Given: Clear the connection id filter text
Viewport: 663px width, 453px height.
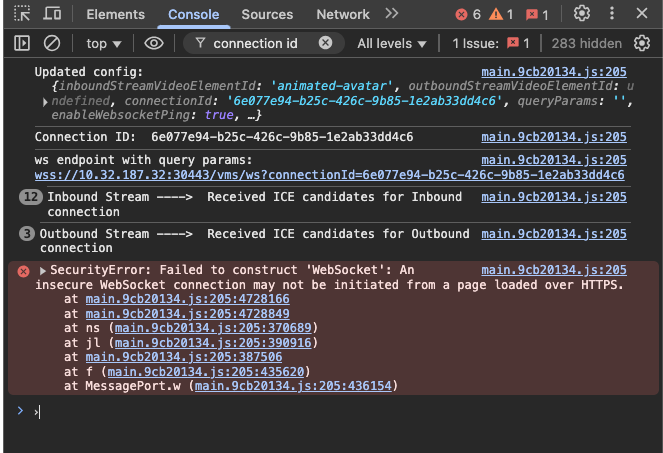Looking at the screenshot, I should tap(325, 43).
